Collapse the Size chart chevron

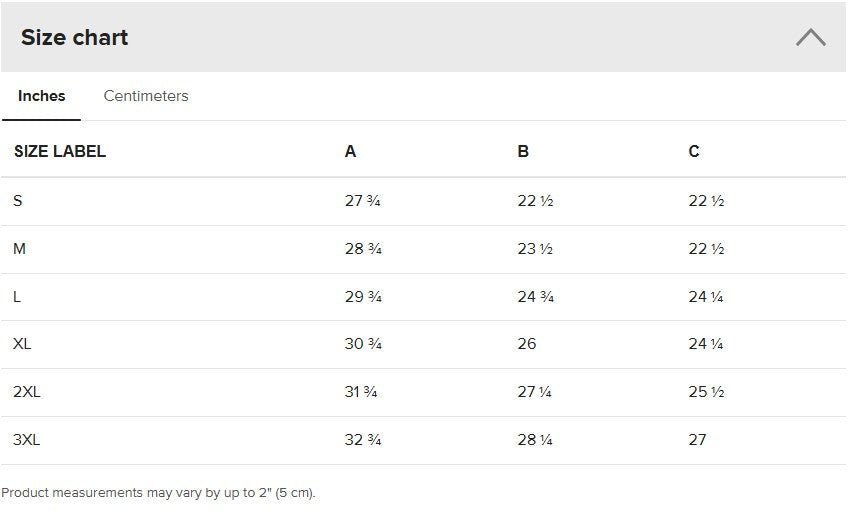[810, 38]
